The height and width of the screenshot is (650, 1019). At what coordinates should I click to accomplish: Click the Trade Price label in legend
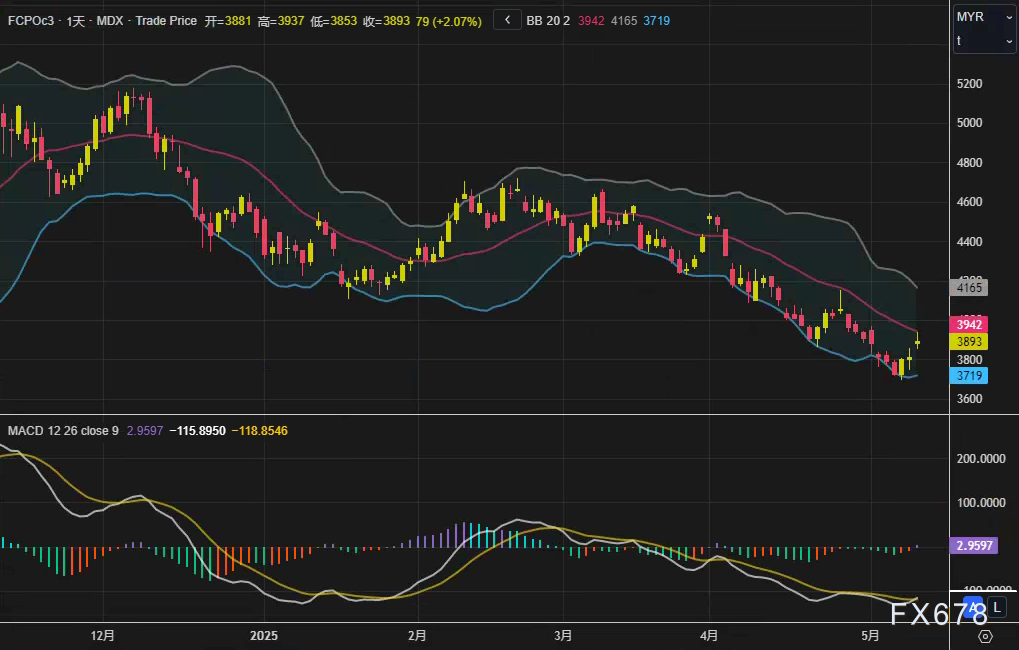(166, 21)
